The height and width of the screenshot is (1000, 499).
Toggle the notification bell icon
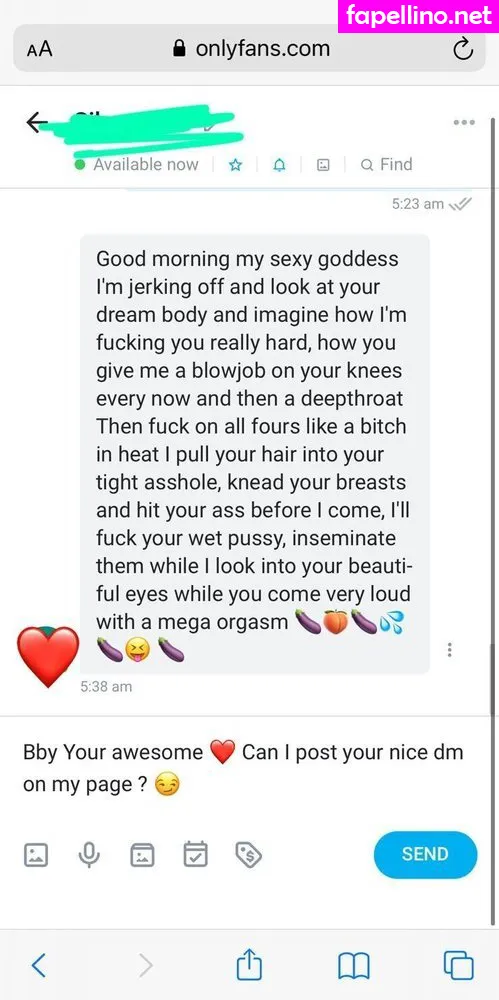[279, 165]
